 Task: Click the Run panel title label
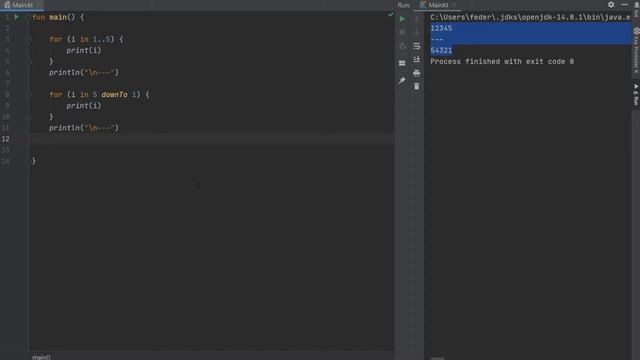(403, 5)
